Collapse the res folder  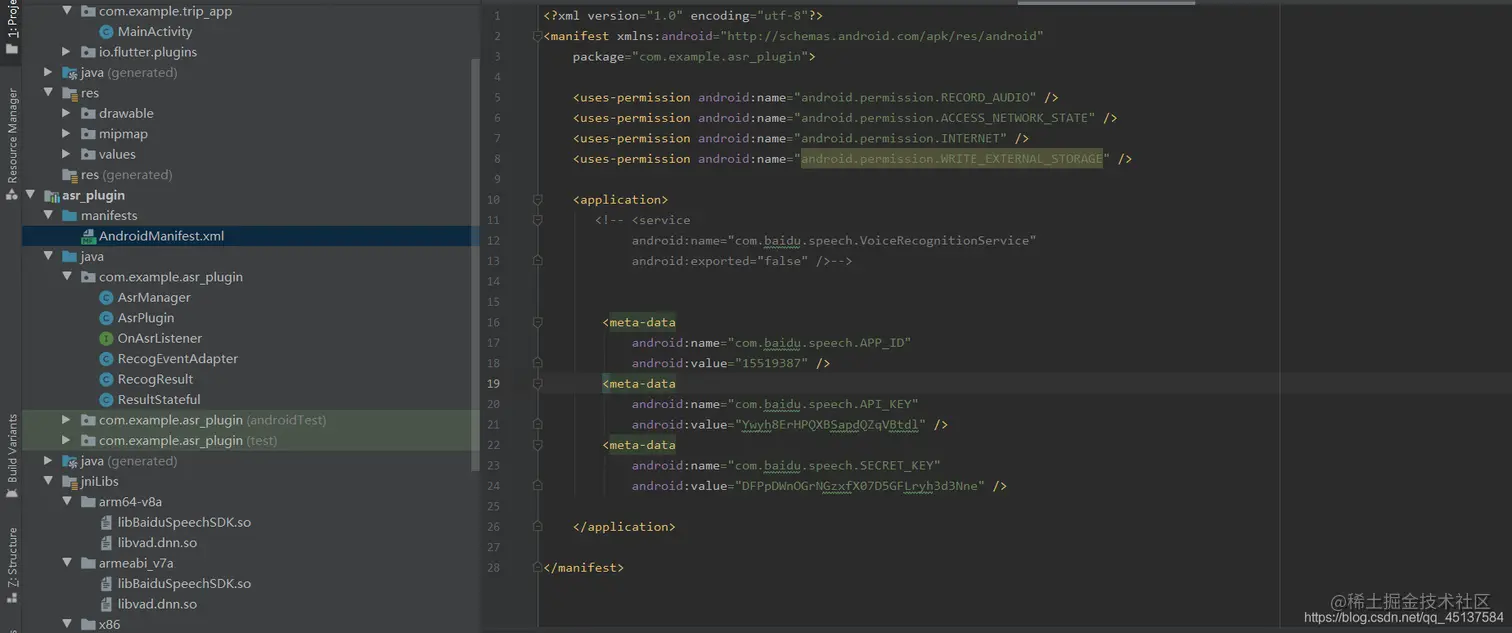(x=48, y=93)
